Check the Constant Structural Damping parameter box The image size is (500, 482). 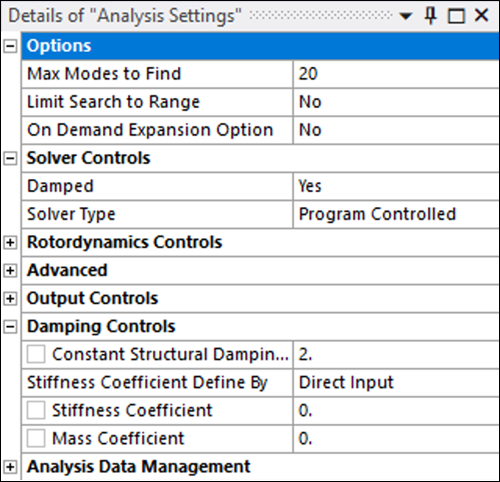36,354
